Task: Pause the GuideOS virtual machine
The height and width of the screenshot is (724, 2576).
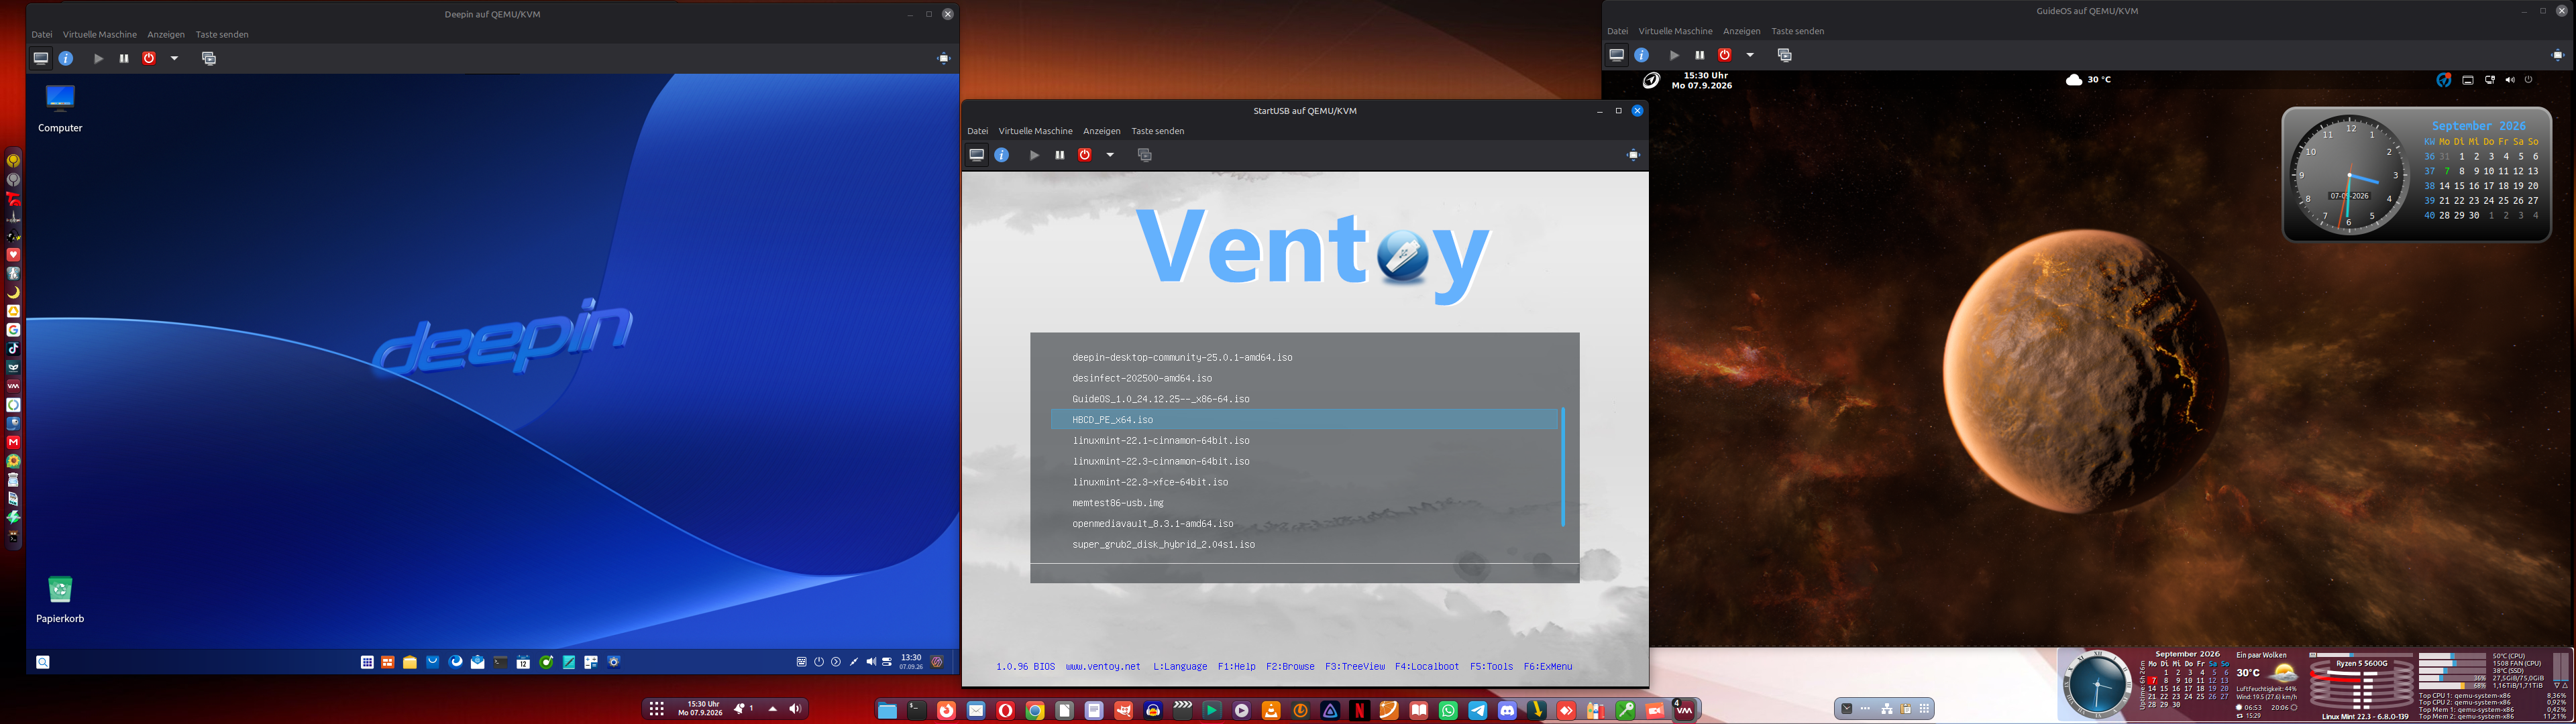Action: point(1700,55)
